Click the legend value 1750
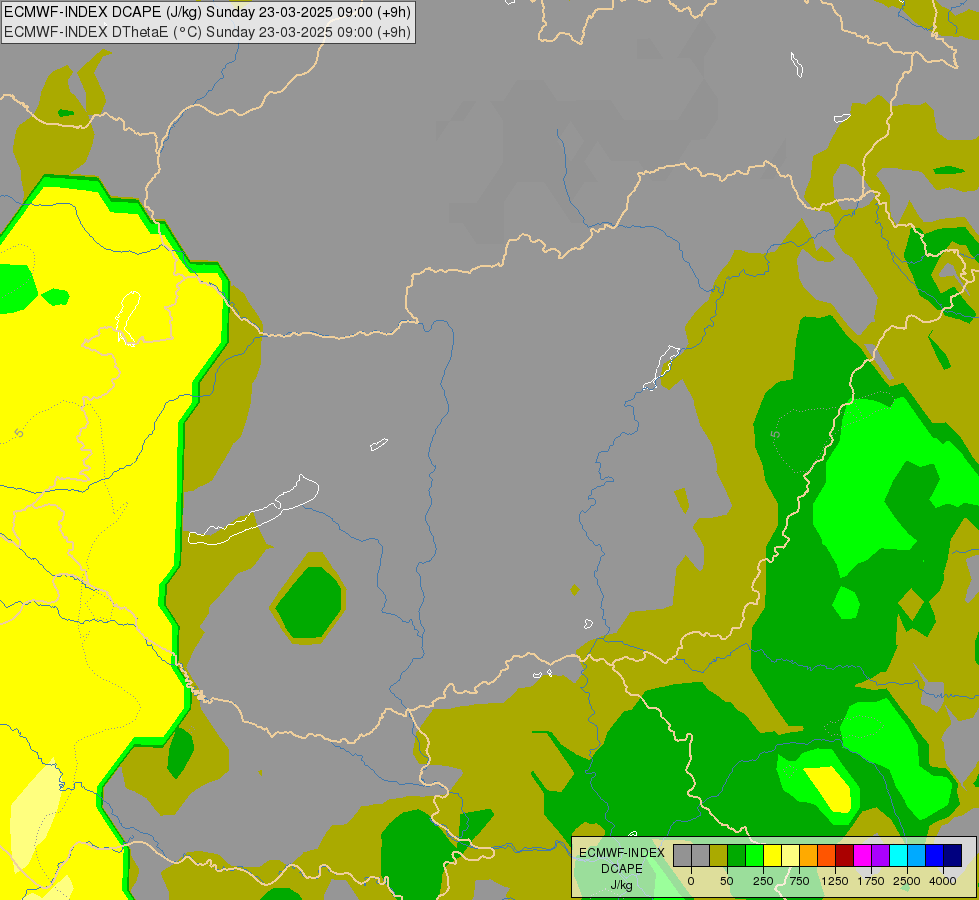This screenshot has height=900, width=979. tap(871, 881)
